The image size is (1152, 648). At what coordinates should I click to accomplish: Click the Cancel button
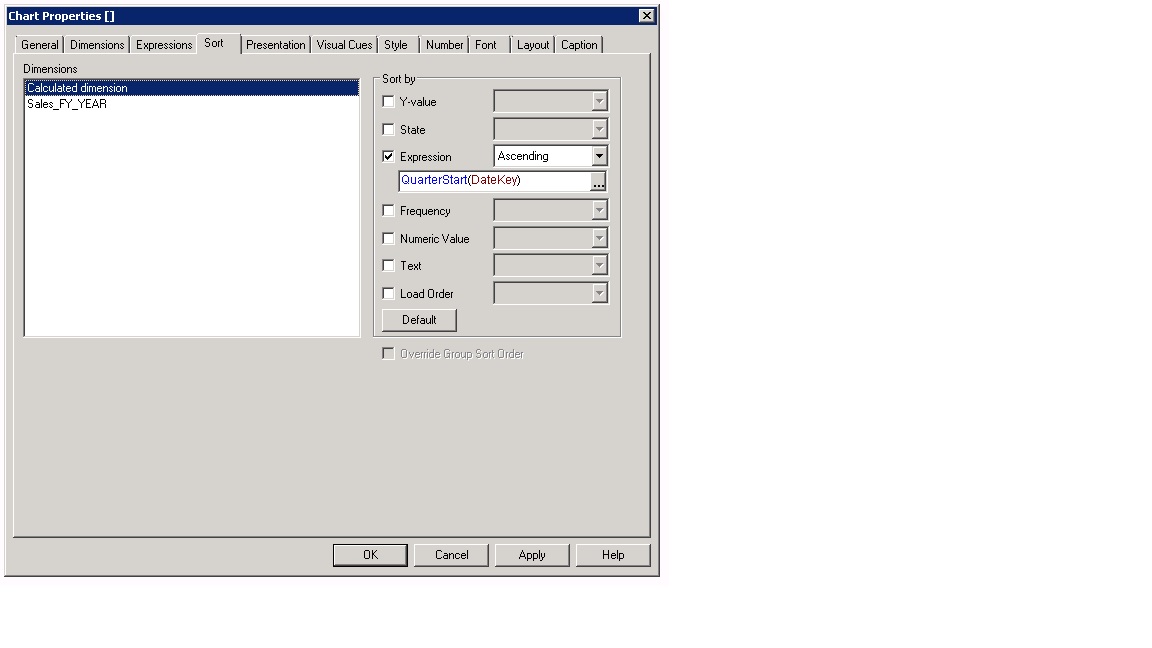(x=451, y=555)
